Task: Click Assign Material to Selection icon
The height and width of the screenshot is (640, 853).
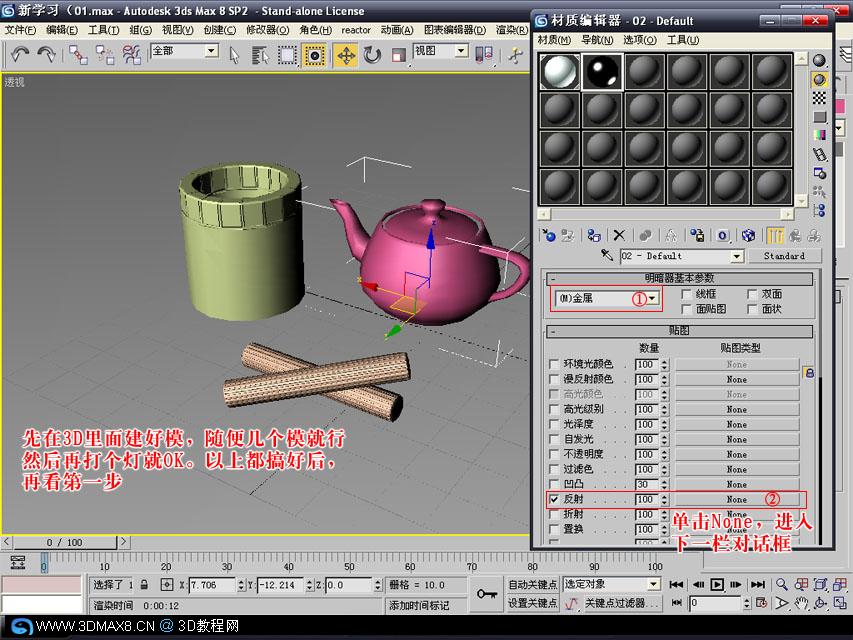Action: pyautogui.click(x=594, y=235)
